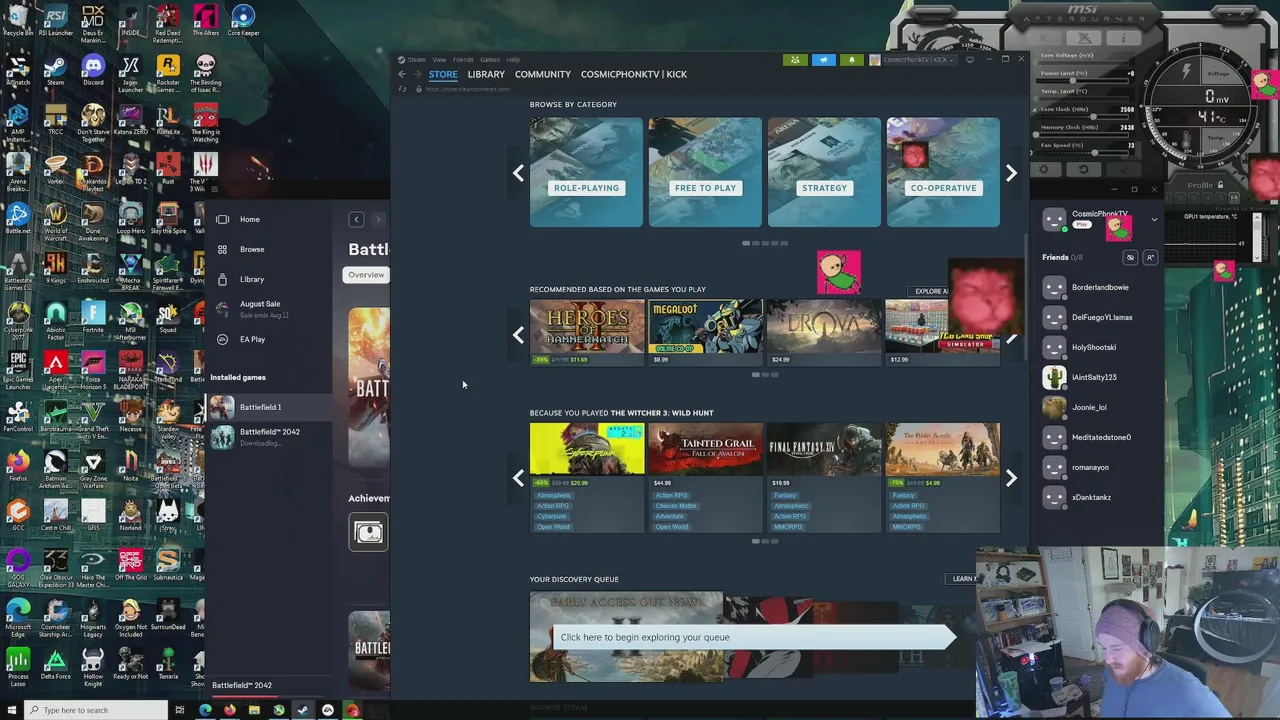Open Steam announcements megaphone button
The height and width of the screenshot is (720, 1280).
pos(824,60)
